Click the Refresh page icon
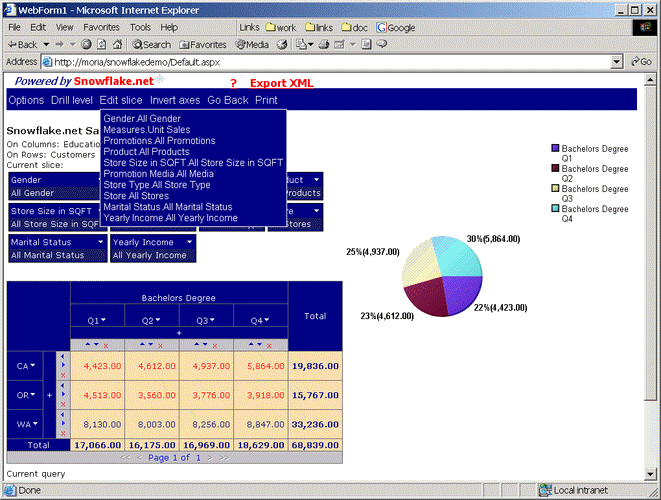Viewport: 661px width, 500px height. coord(102,44)
